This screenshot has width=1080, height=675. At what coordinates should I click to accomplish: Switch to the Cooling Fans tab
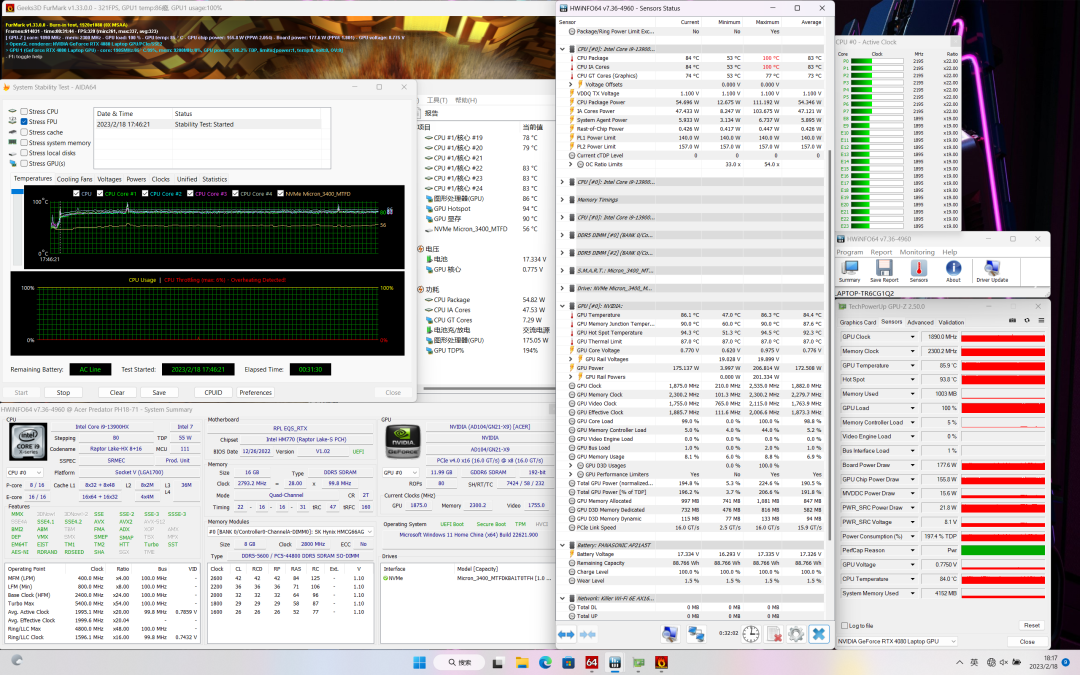tap(74, 179)
